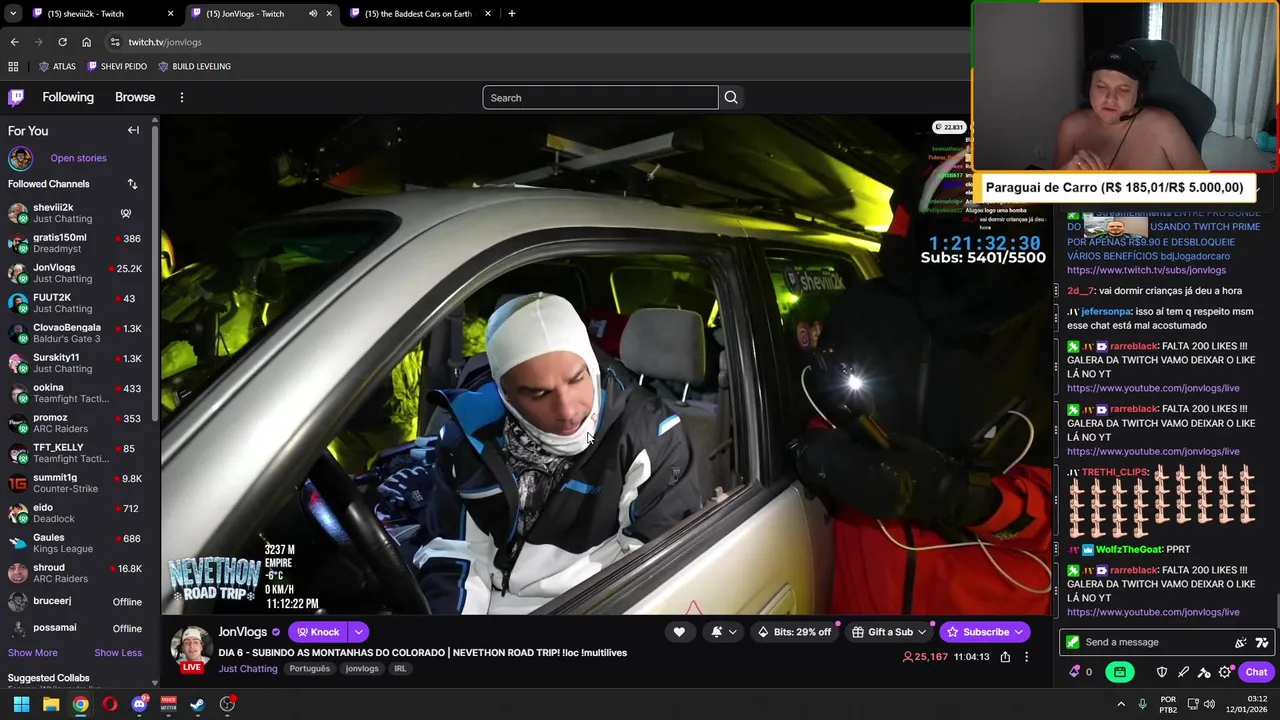The image size is (1280, 720).
Task: Click Show More in sidebar
Action: (33, 653)
